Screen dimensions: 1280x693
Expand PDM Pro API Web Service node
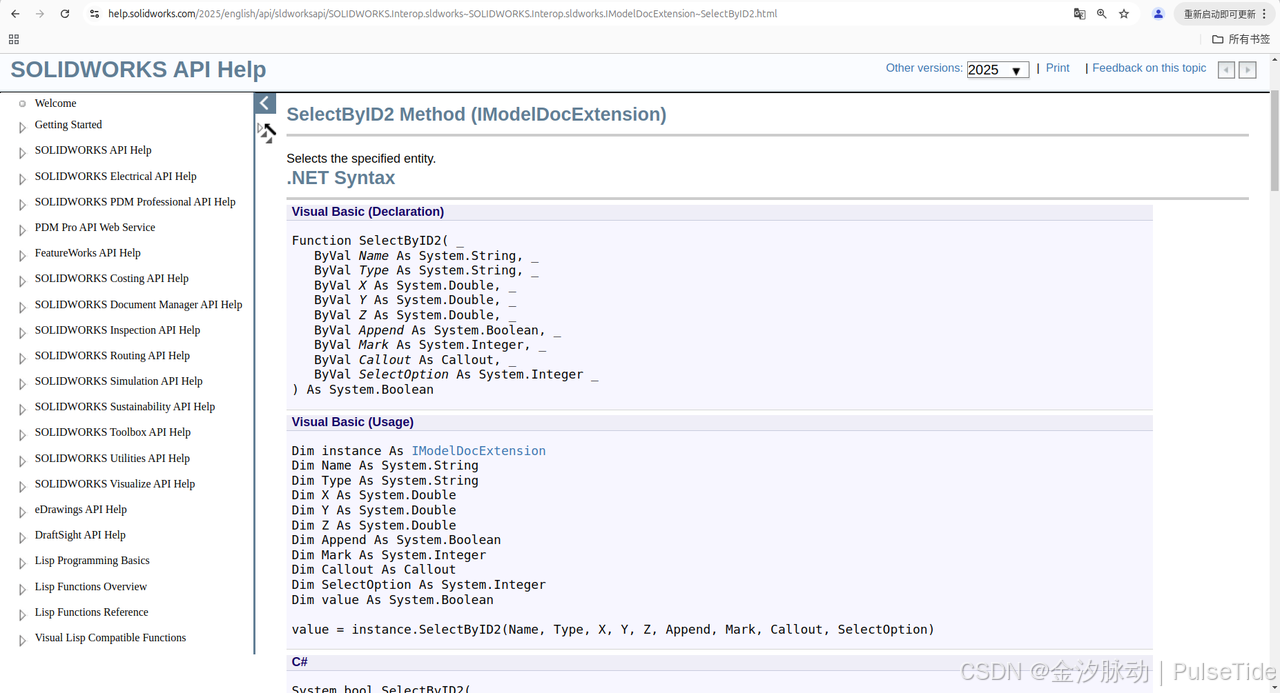[x=22, y=230]
